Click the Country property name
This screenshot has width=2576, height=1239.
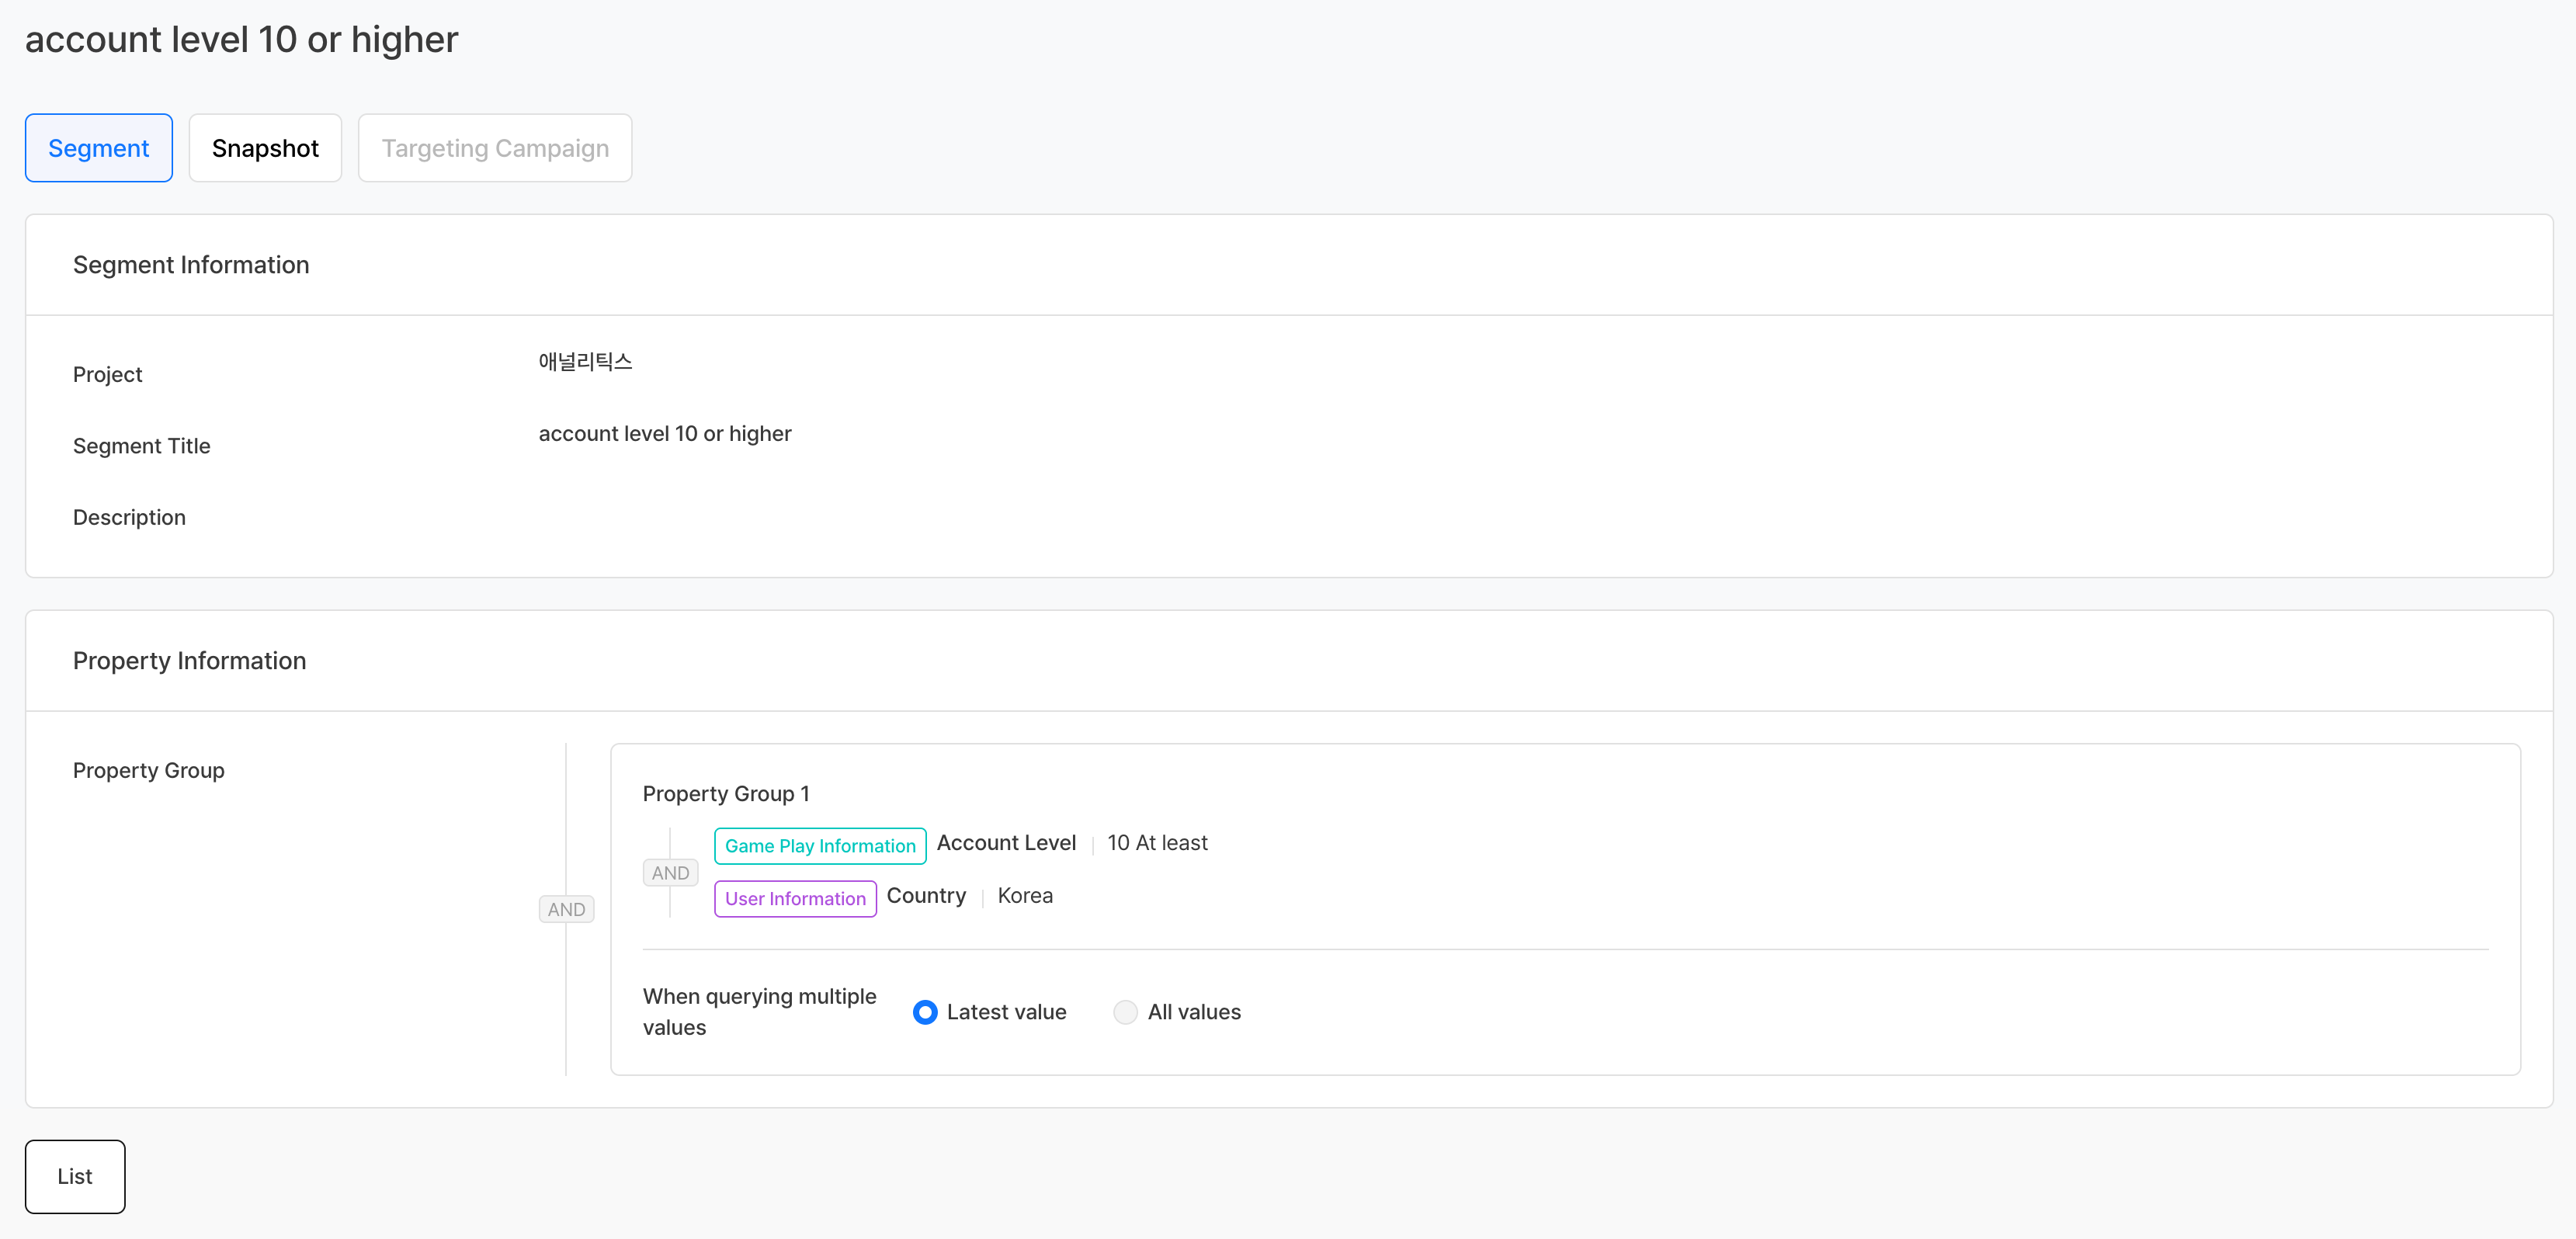(x=926, y=896)
